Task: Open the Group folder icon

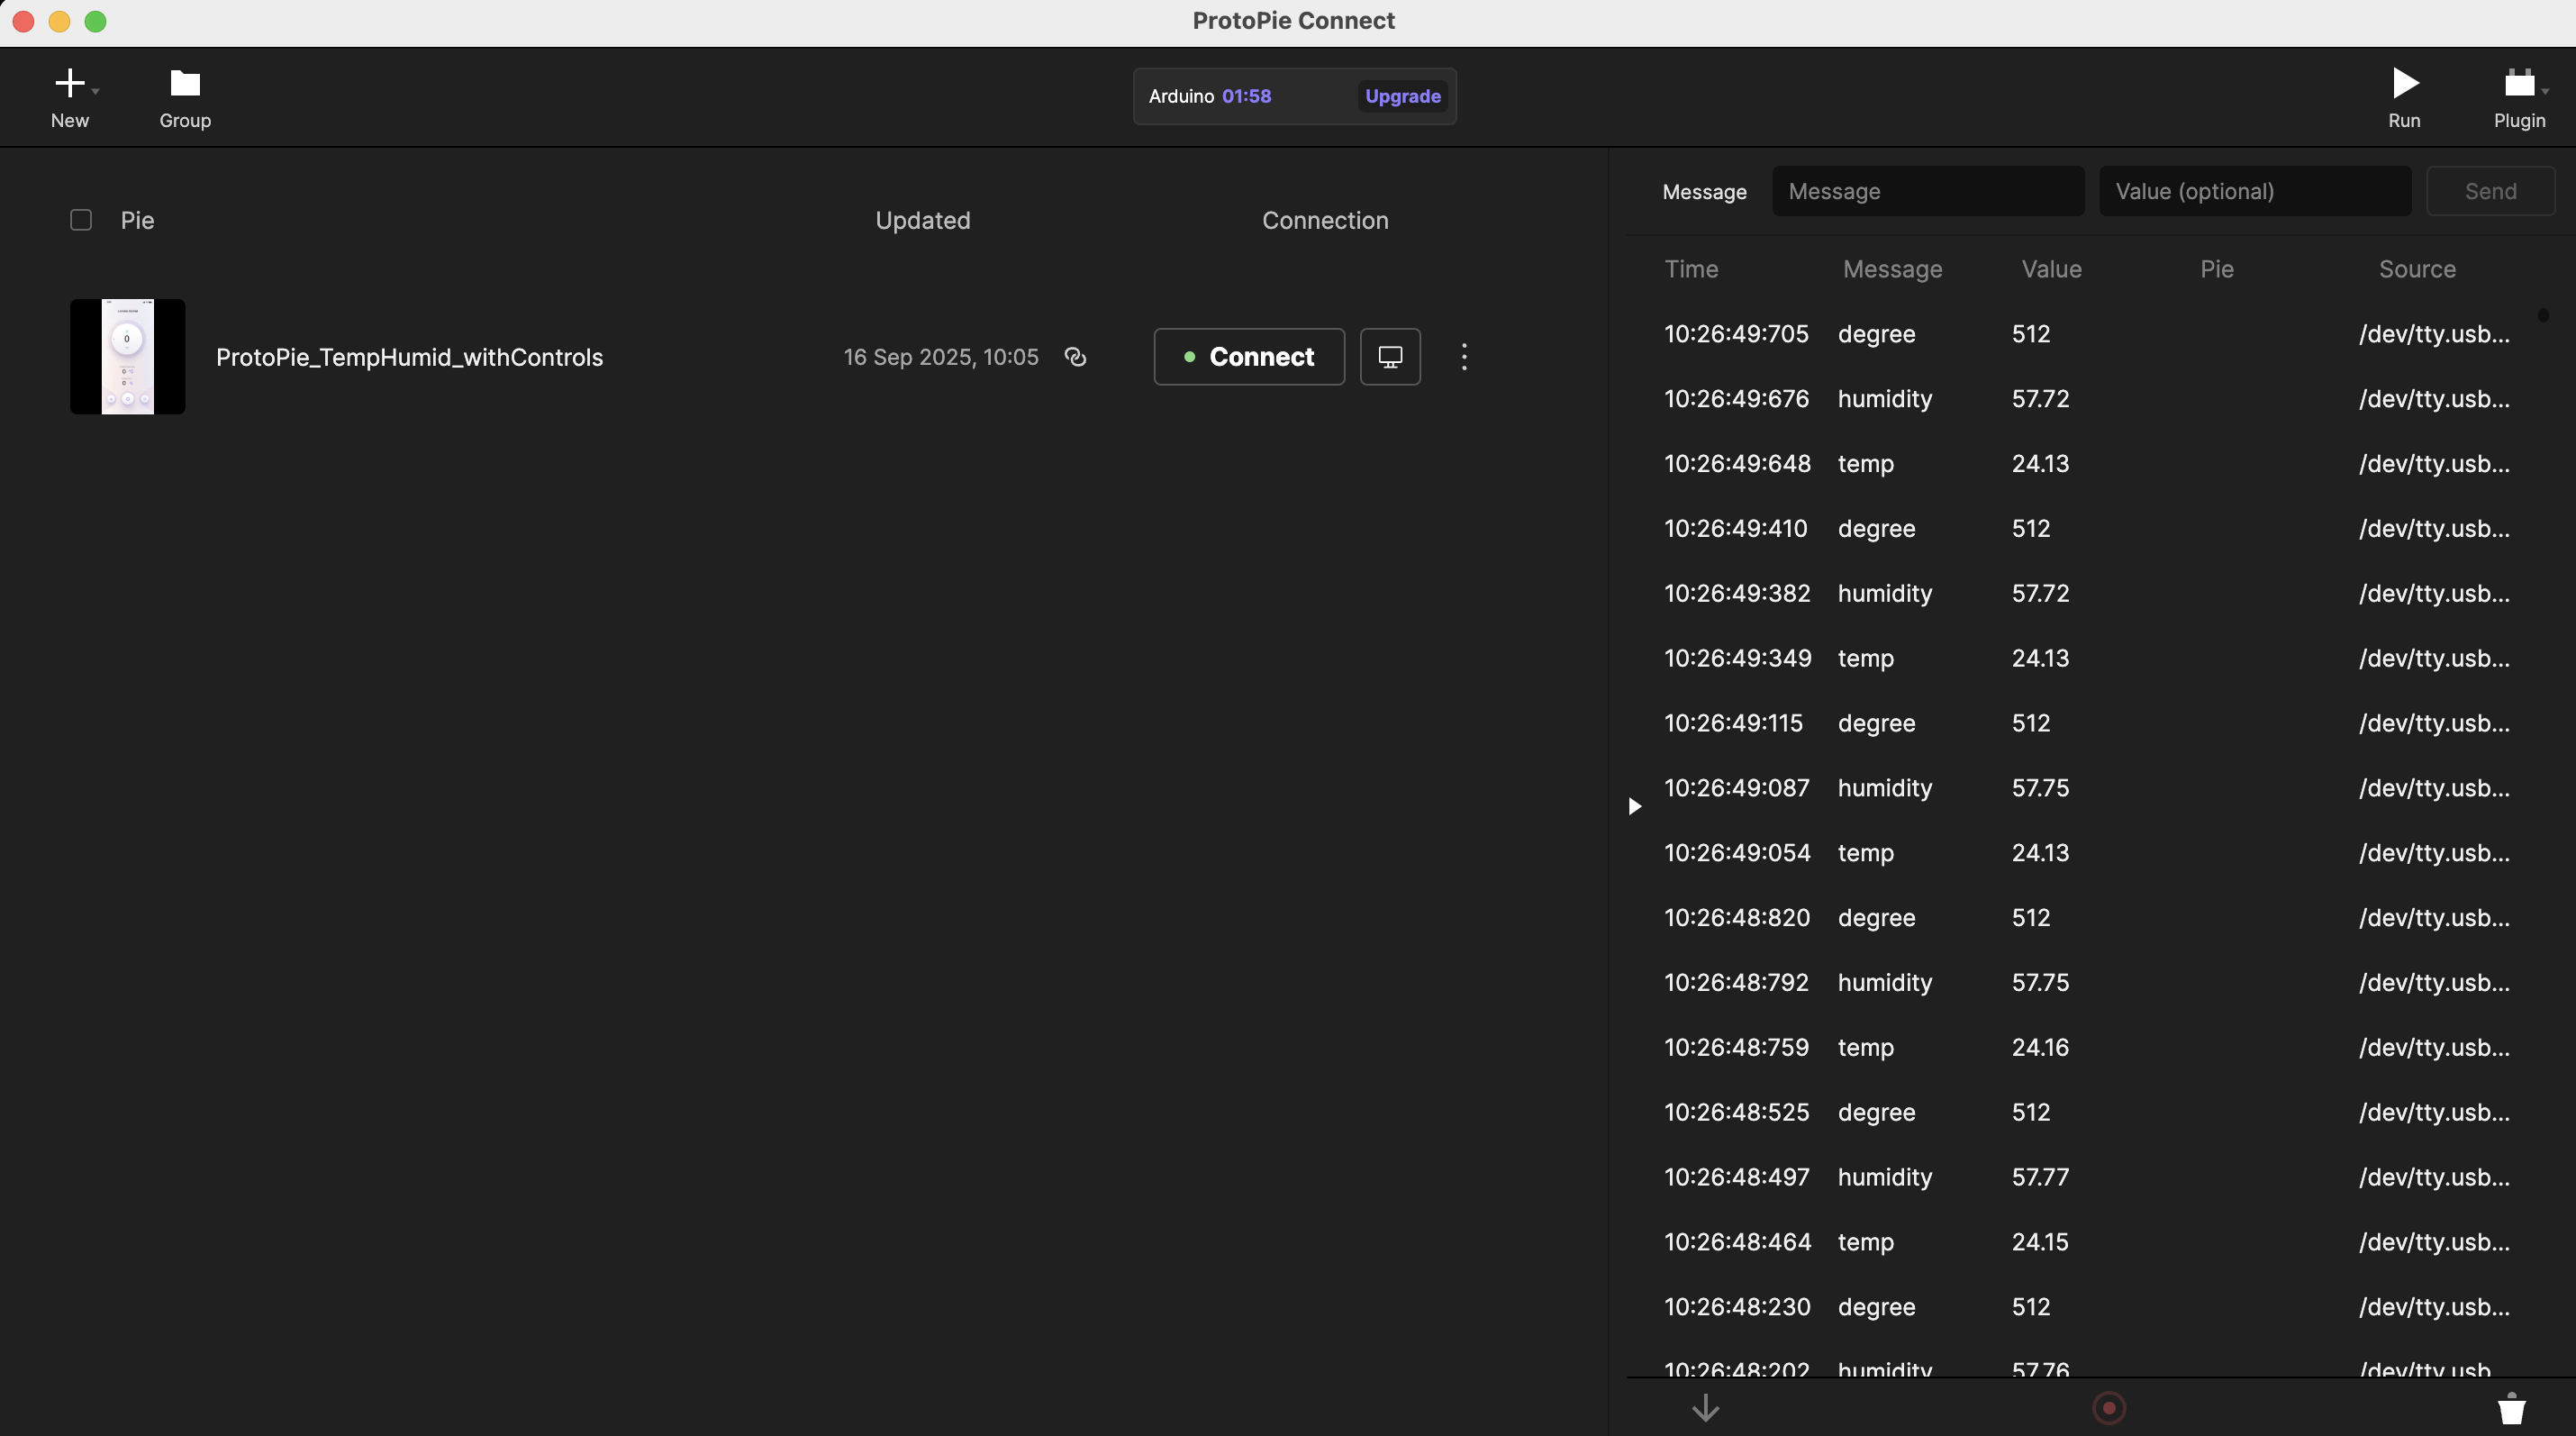Action: pyautogui.click(x=185, y=83)
